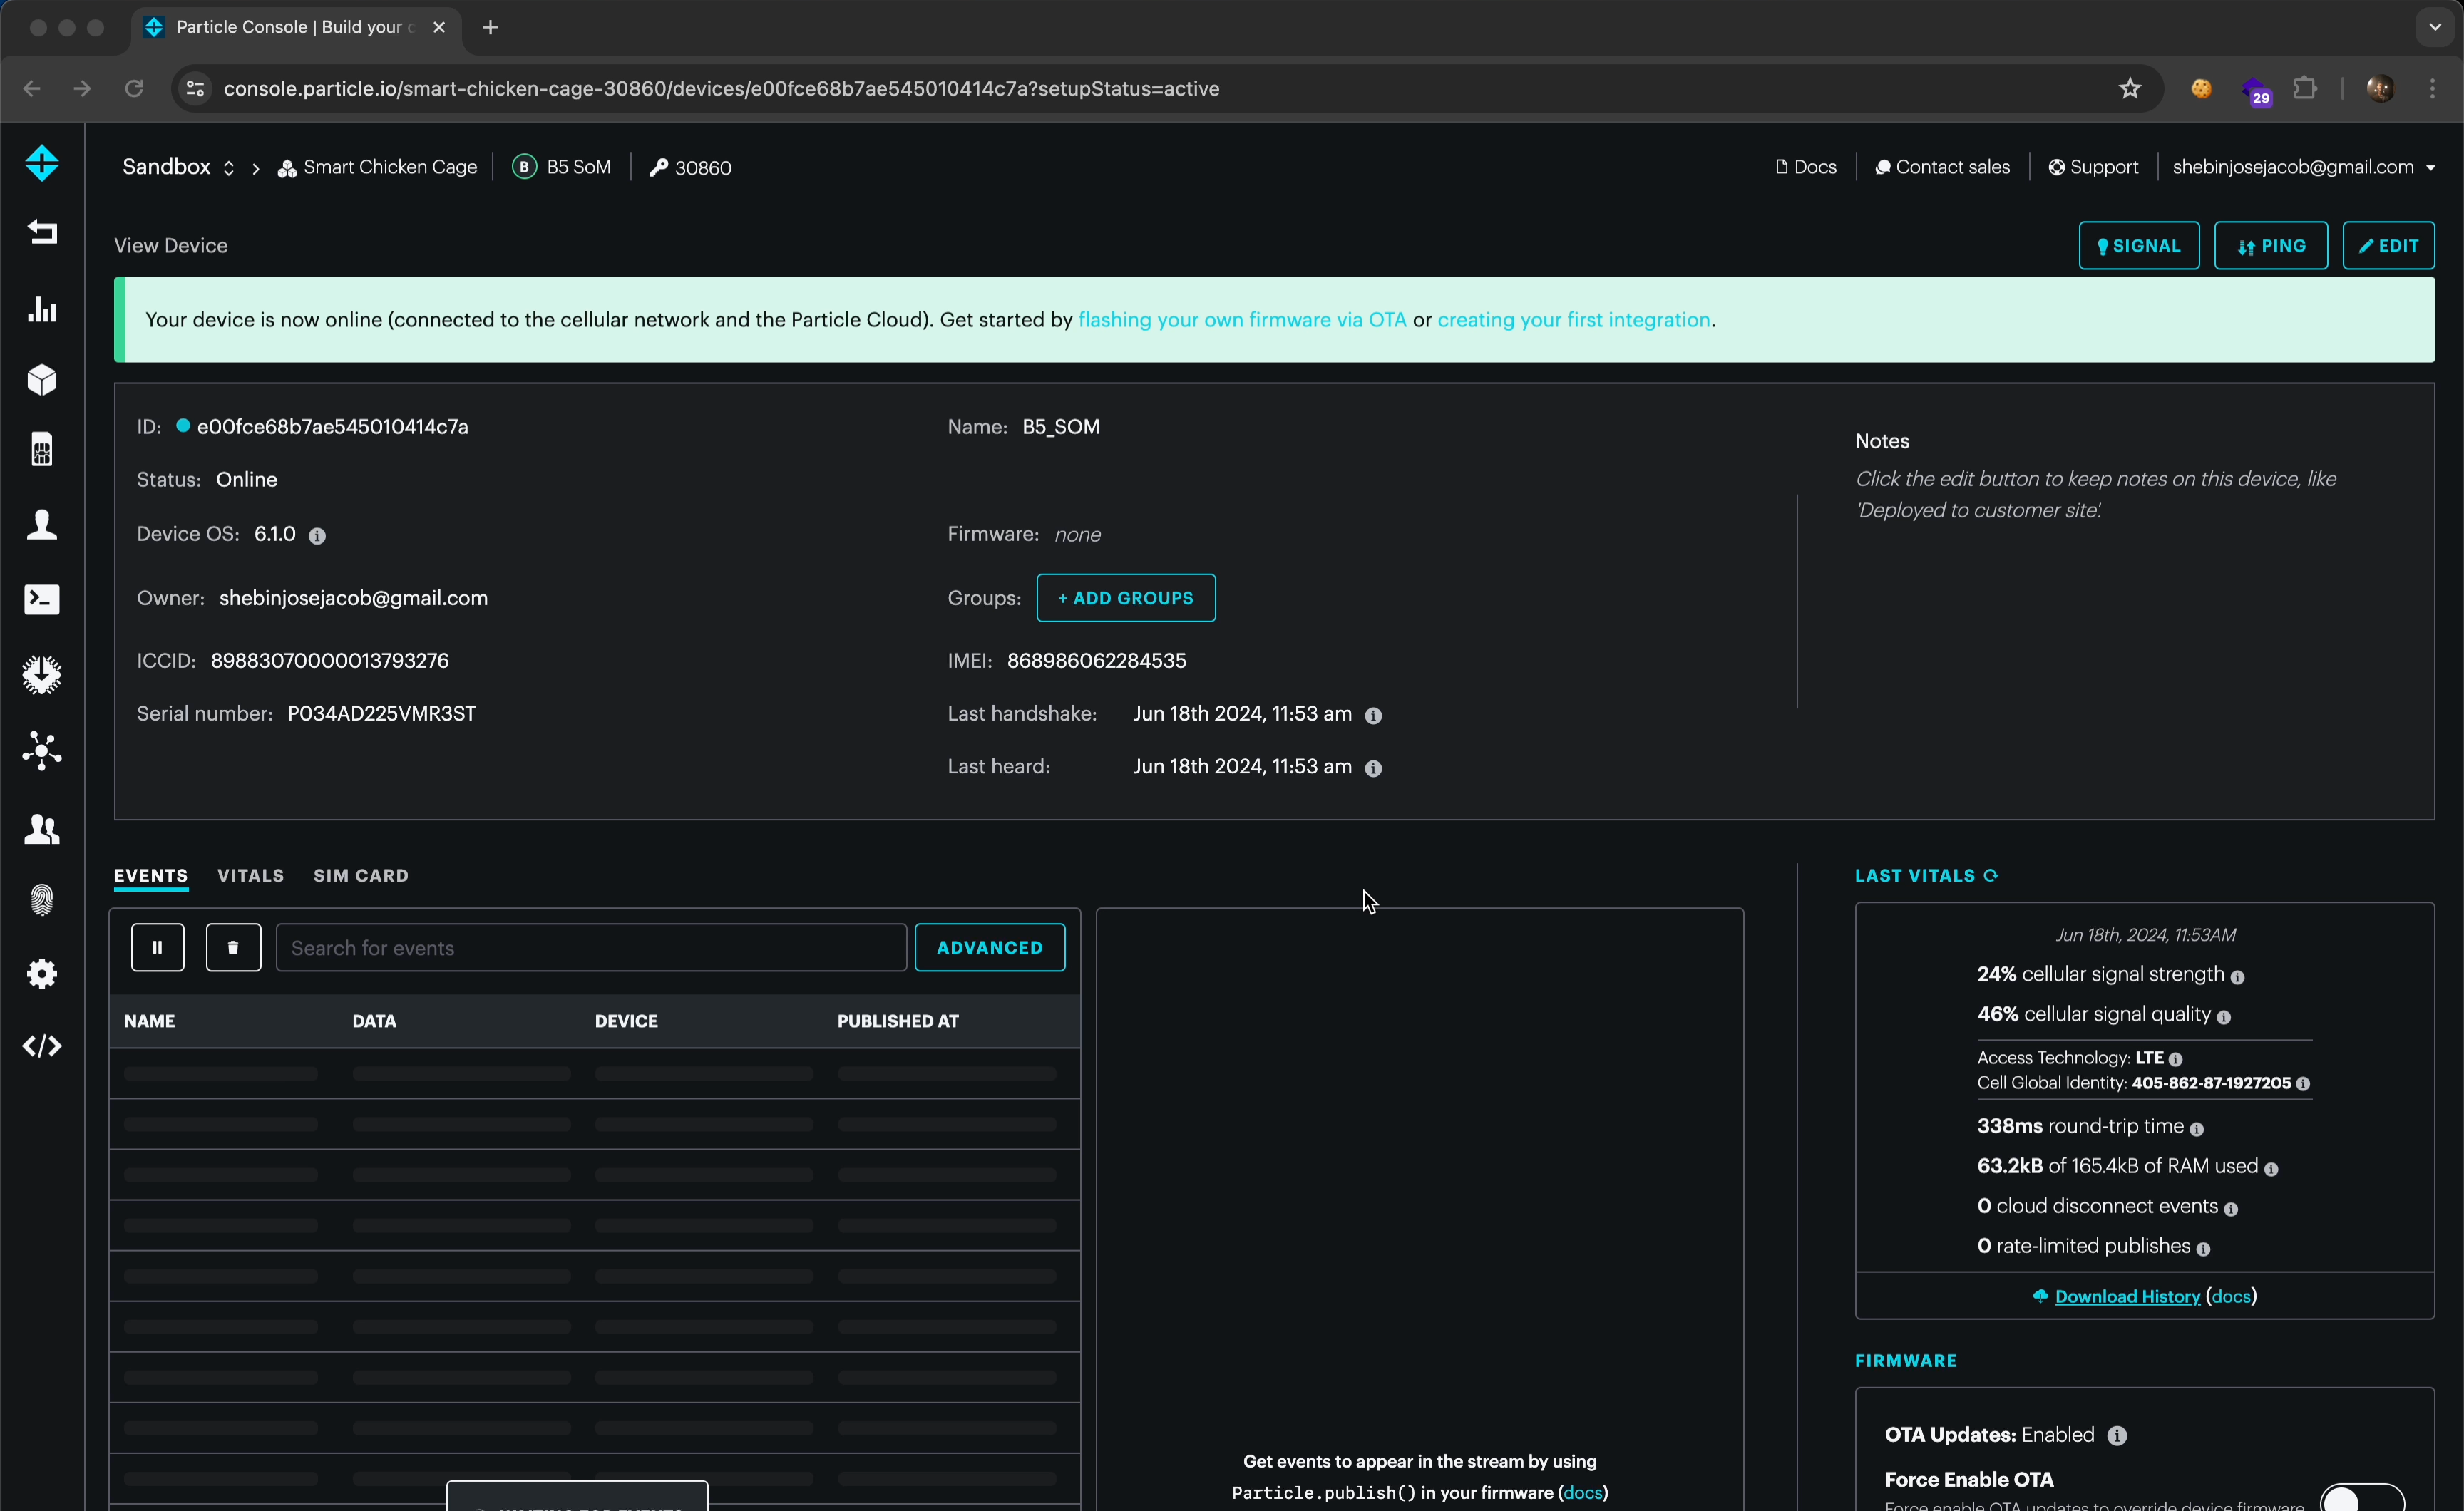Switch to the Vitals tab
Viewport: 2464px width, 1511px height.
pos(251,875)
